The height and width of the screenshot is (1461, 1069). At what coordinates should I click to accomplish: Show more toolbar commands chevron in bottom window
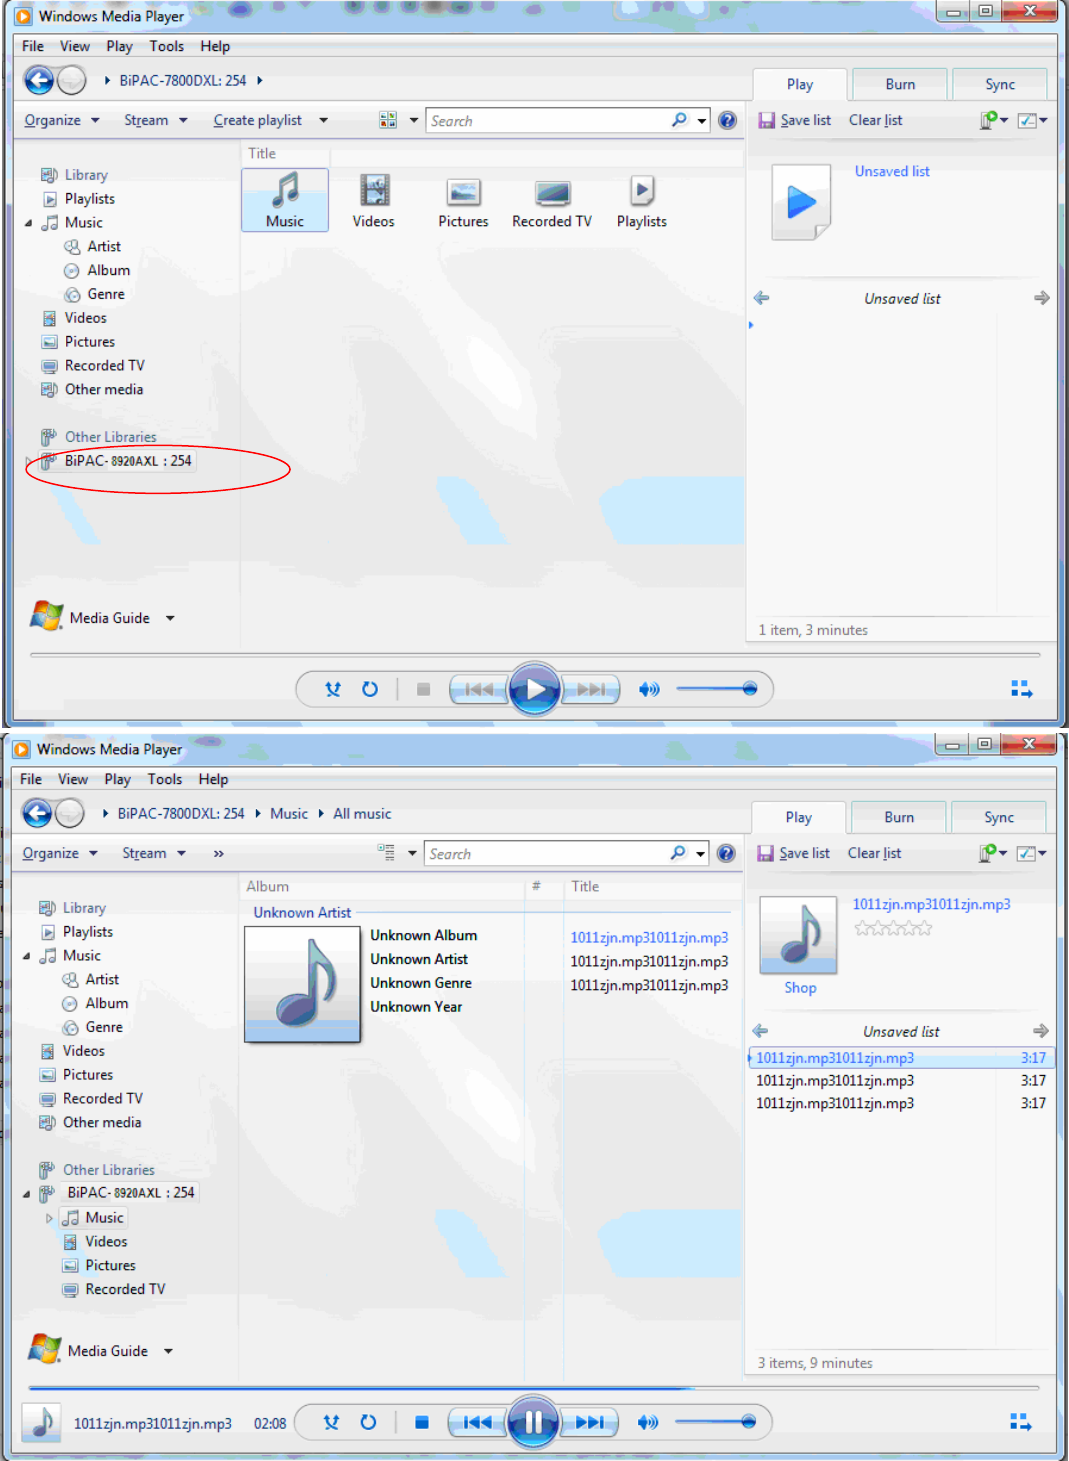(218, 853)
